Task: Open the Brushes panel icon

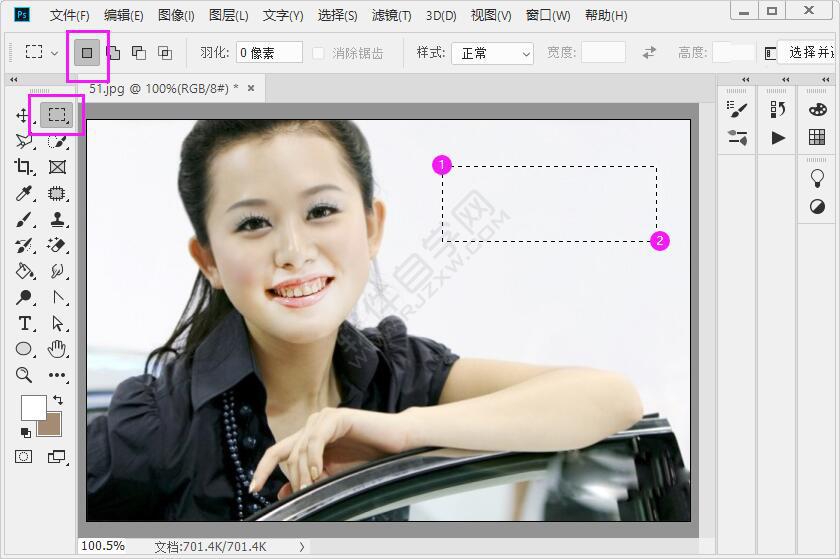Action: pos(738,138)
